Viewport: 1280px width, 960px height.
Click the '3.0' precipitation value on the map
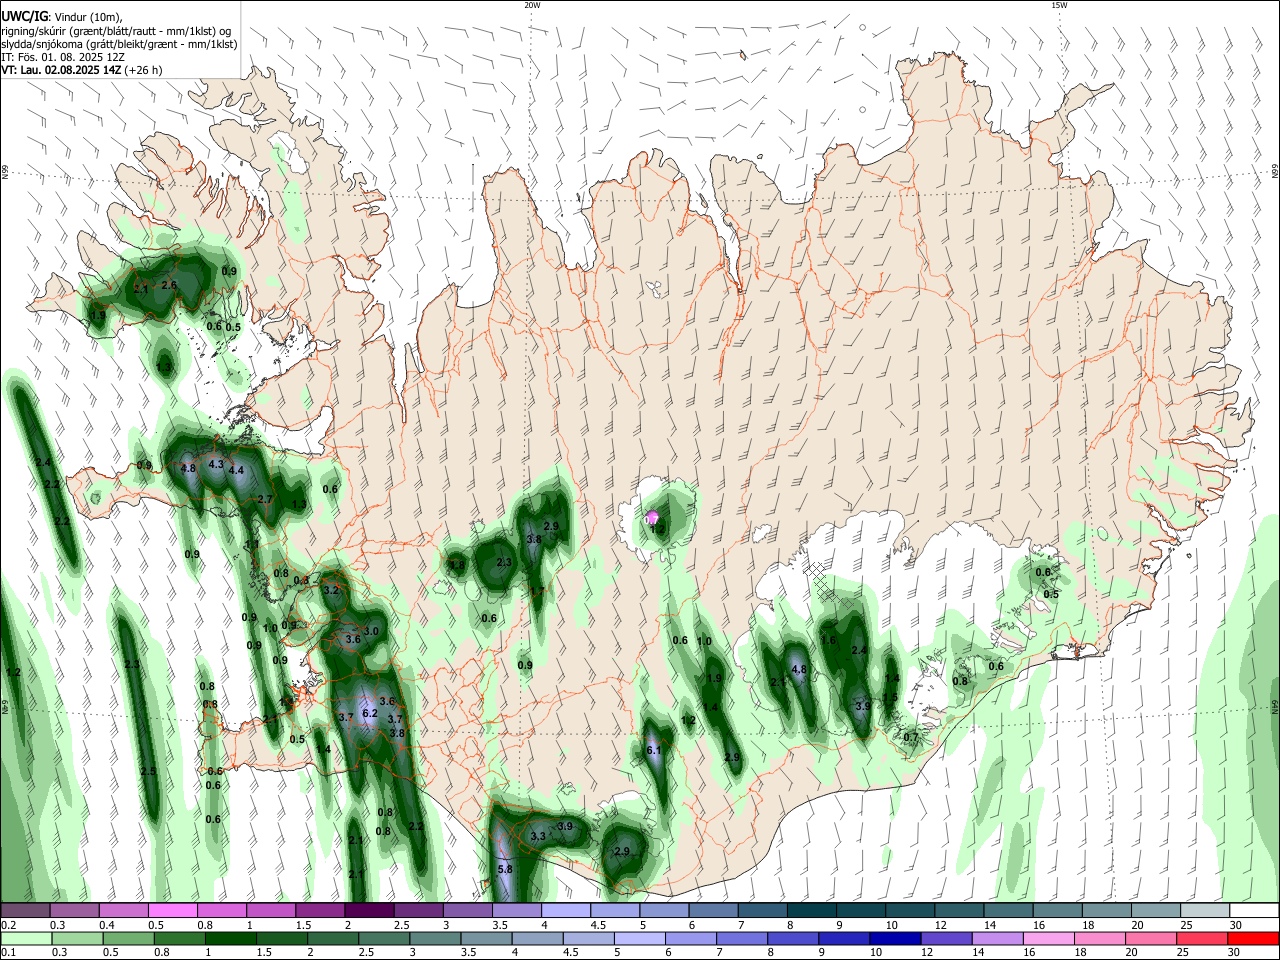(x=371, y=631)
